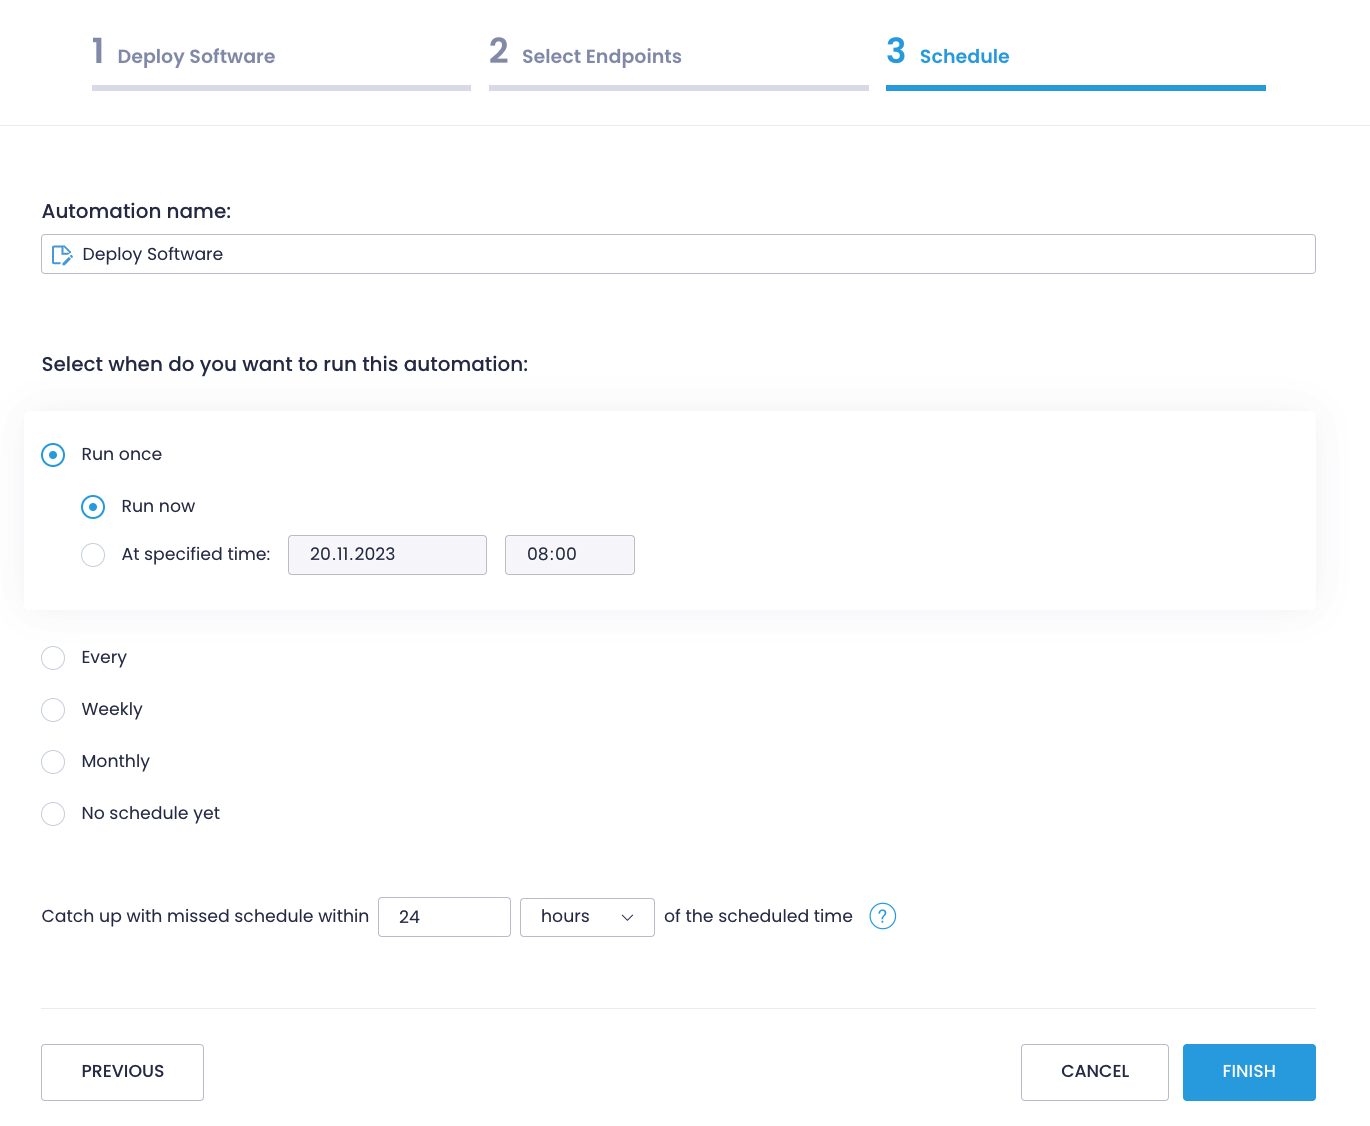This screenshot has height=1126, width=1370.
Task: Click the step 3 number icon
Action: pos(895,50)
